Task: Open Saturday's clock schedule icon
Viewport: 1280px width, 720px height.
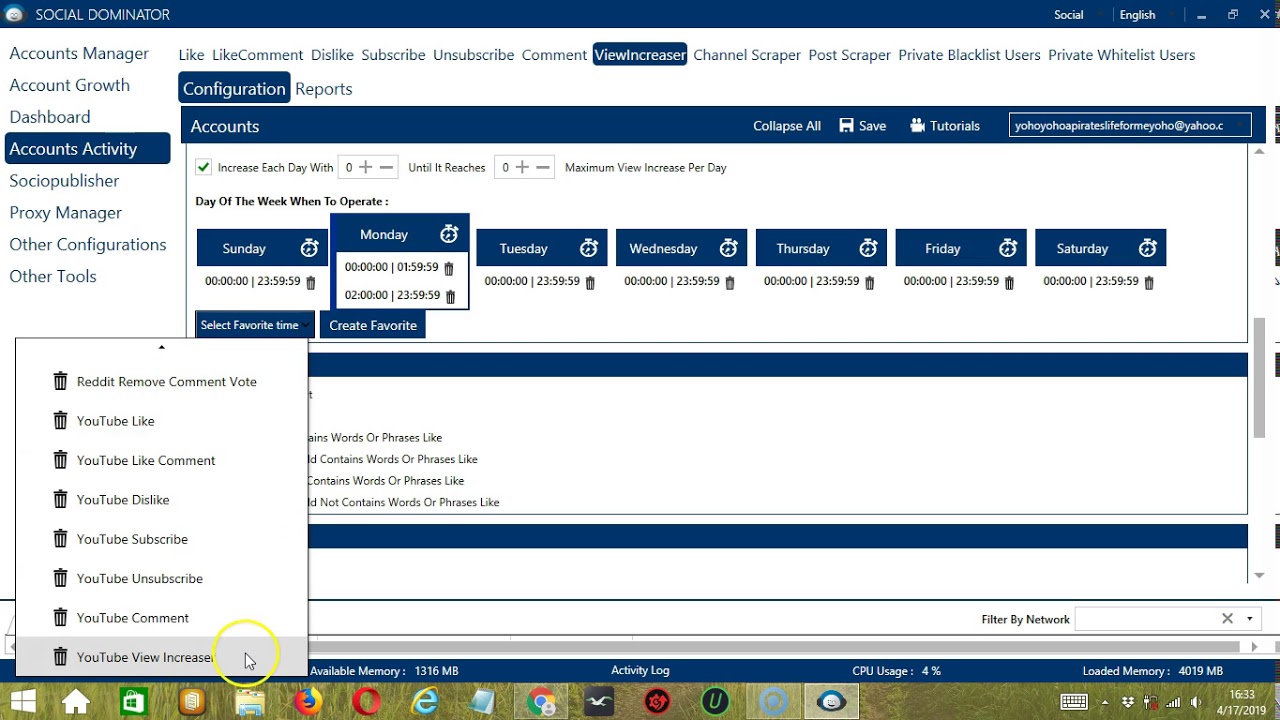Action: coord(1148,248)
